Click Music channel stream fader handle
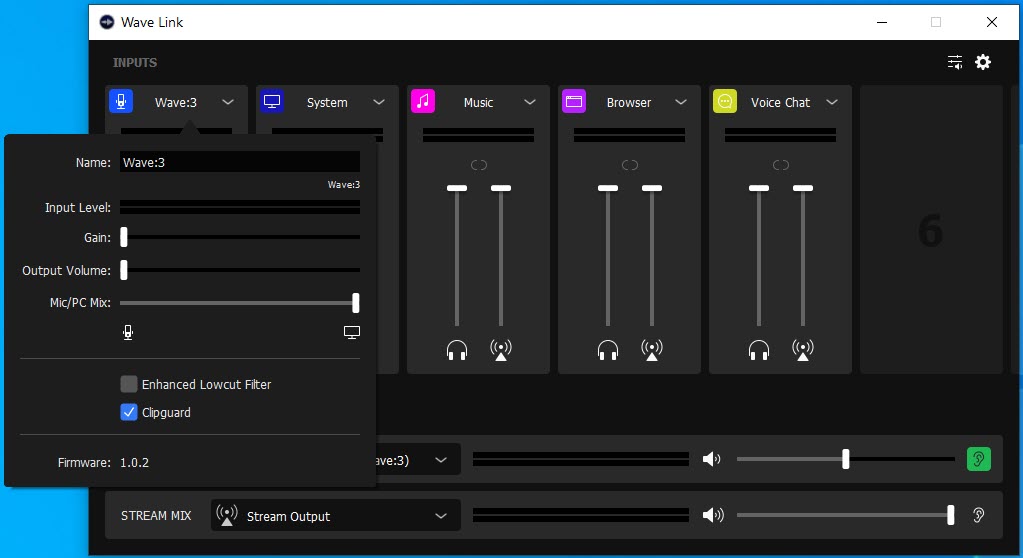 tap(501, 188)
